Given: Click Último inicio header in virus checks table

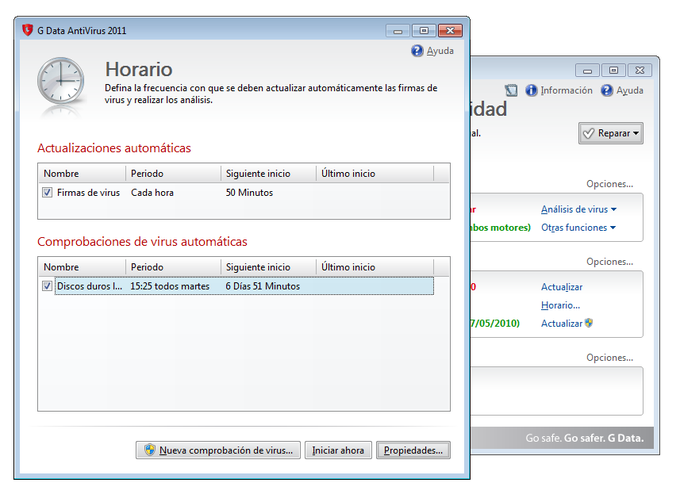Looking at the screenshot, I should [x=375, y=267].
